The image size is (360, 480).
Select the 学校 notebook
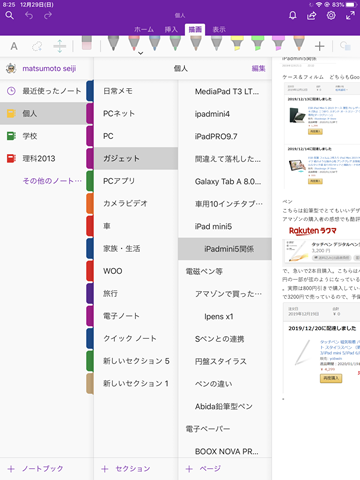click(43, 136)
